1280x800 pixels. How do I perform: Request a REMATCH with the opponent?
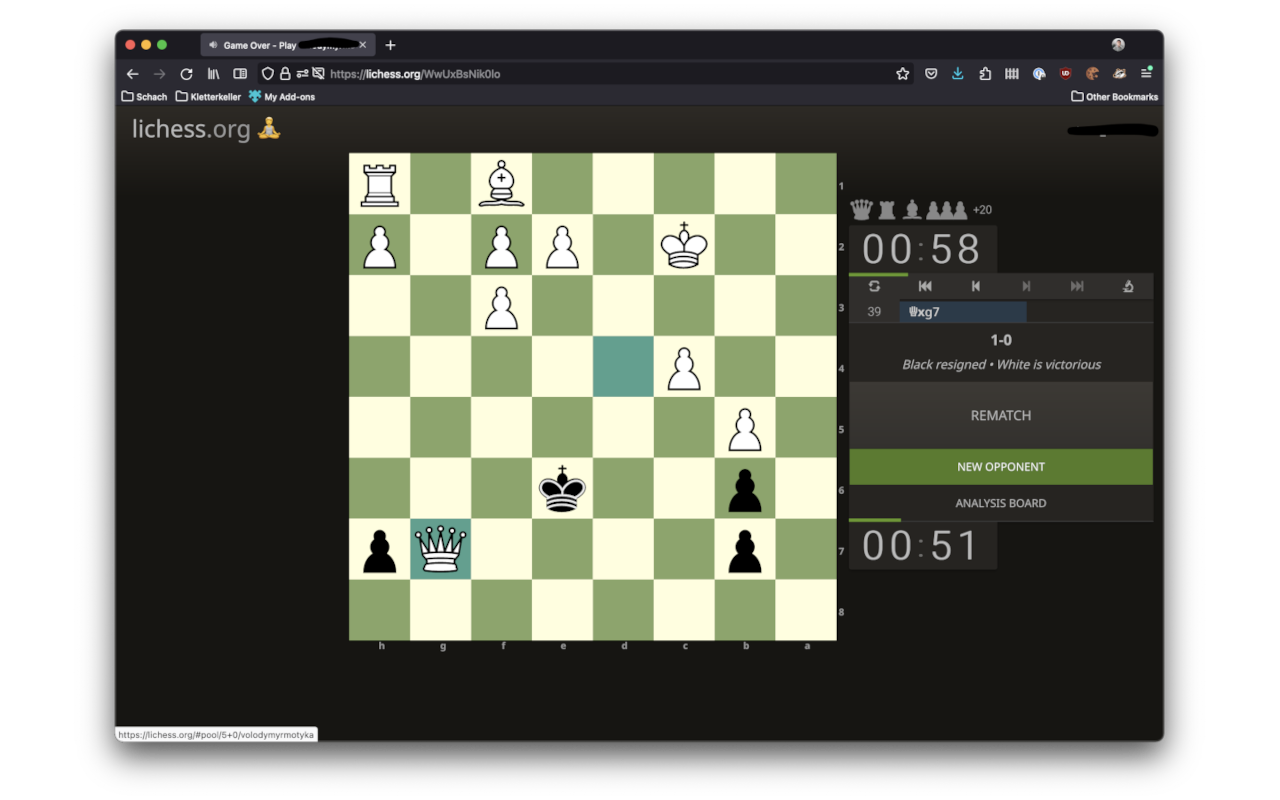(1001, 416)
